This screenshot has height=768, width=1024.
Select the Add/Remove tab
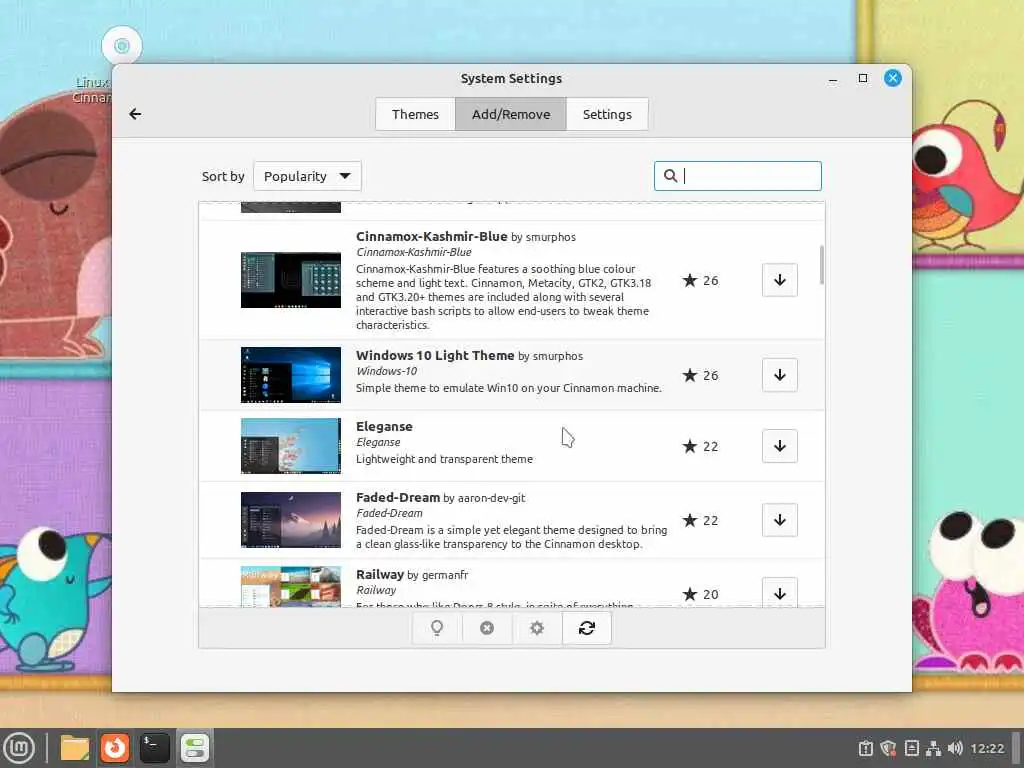tap(511, 114)
